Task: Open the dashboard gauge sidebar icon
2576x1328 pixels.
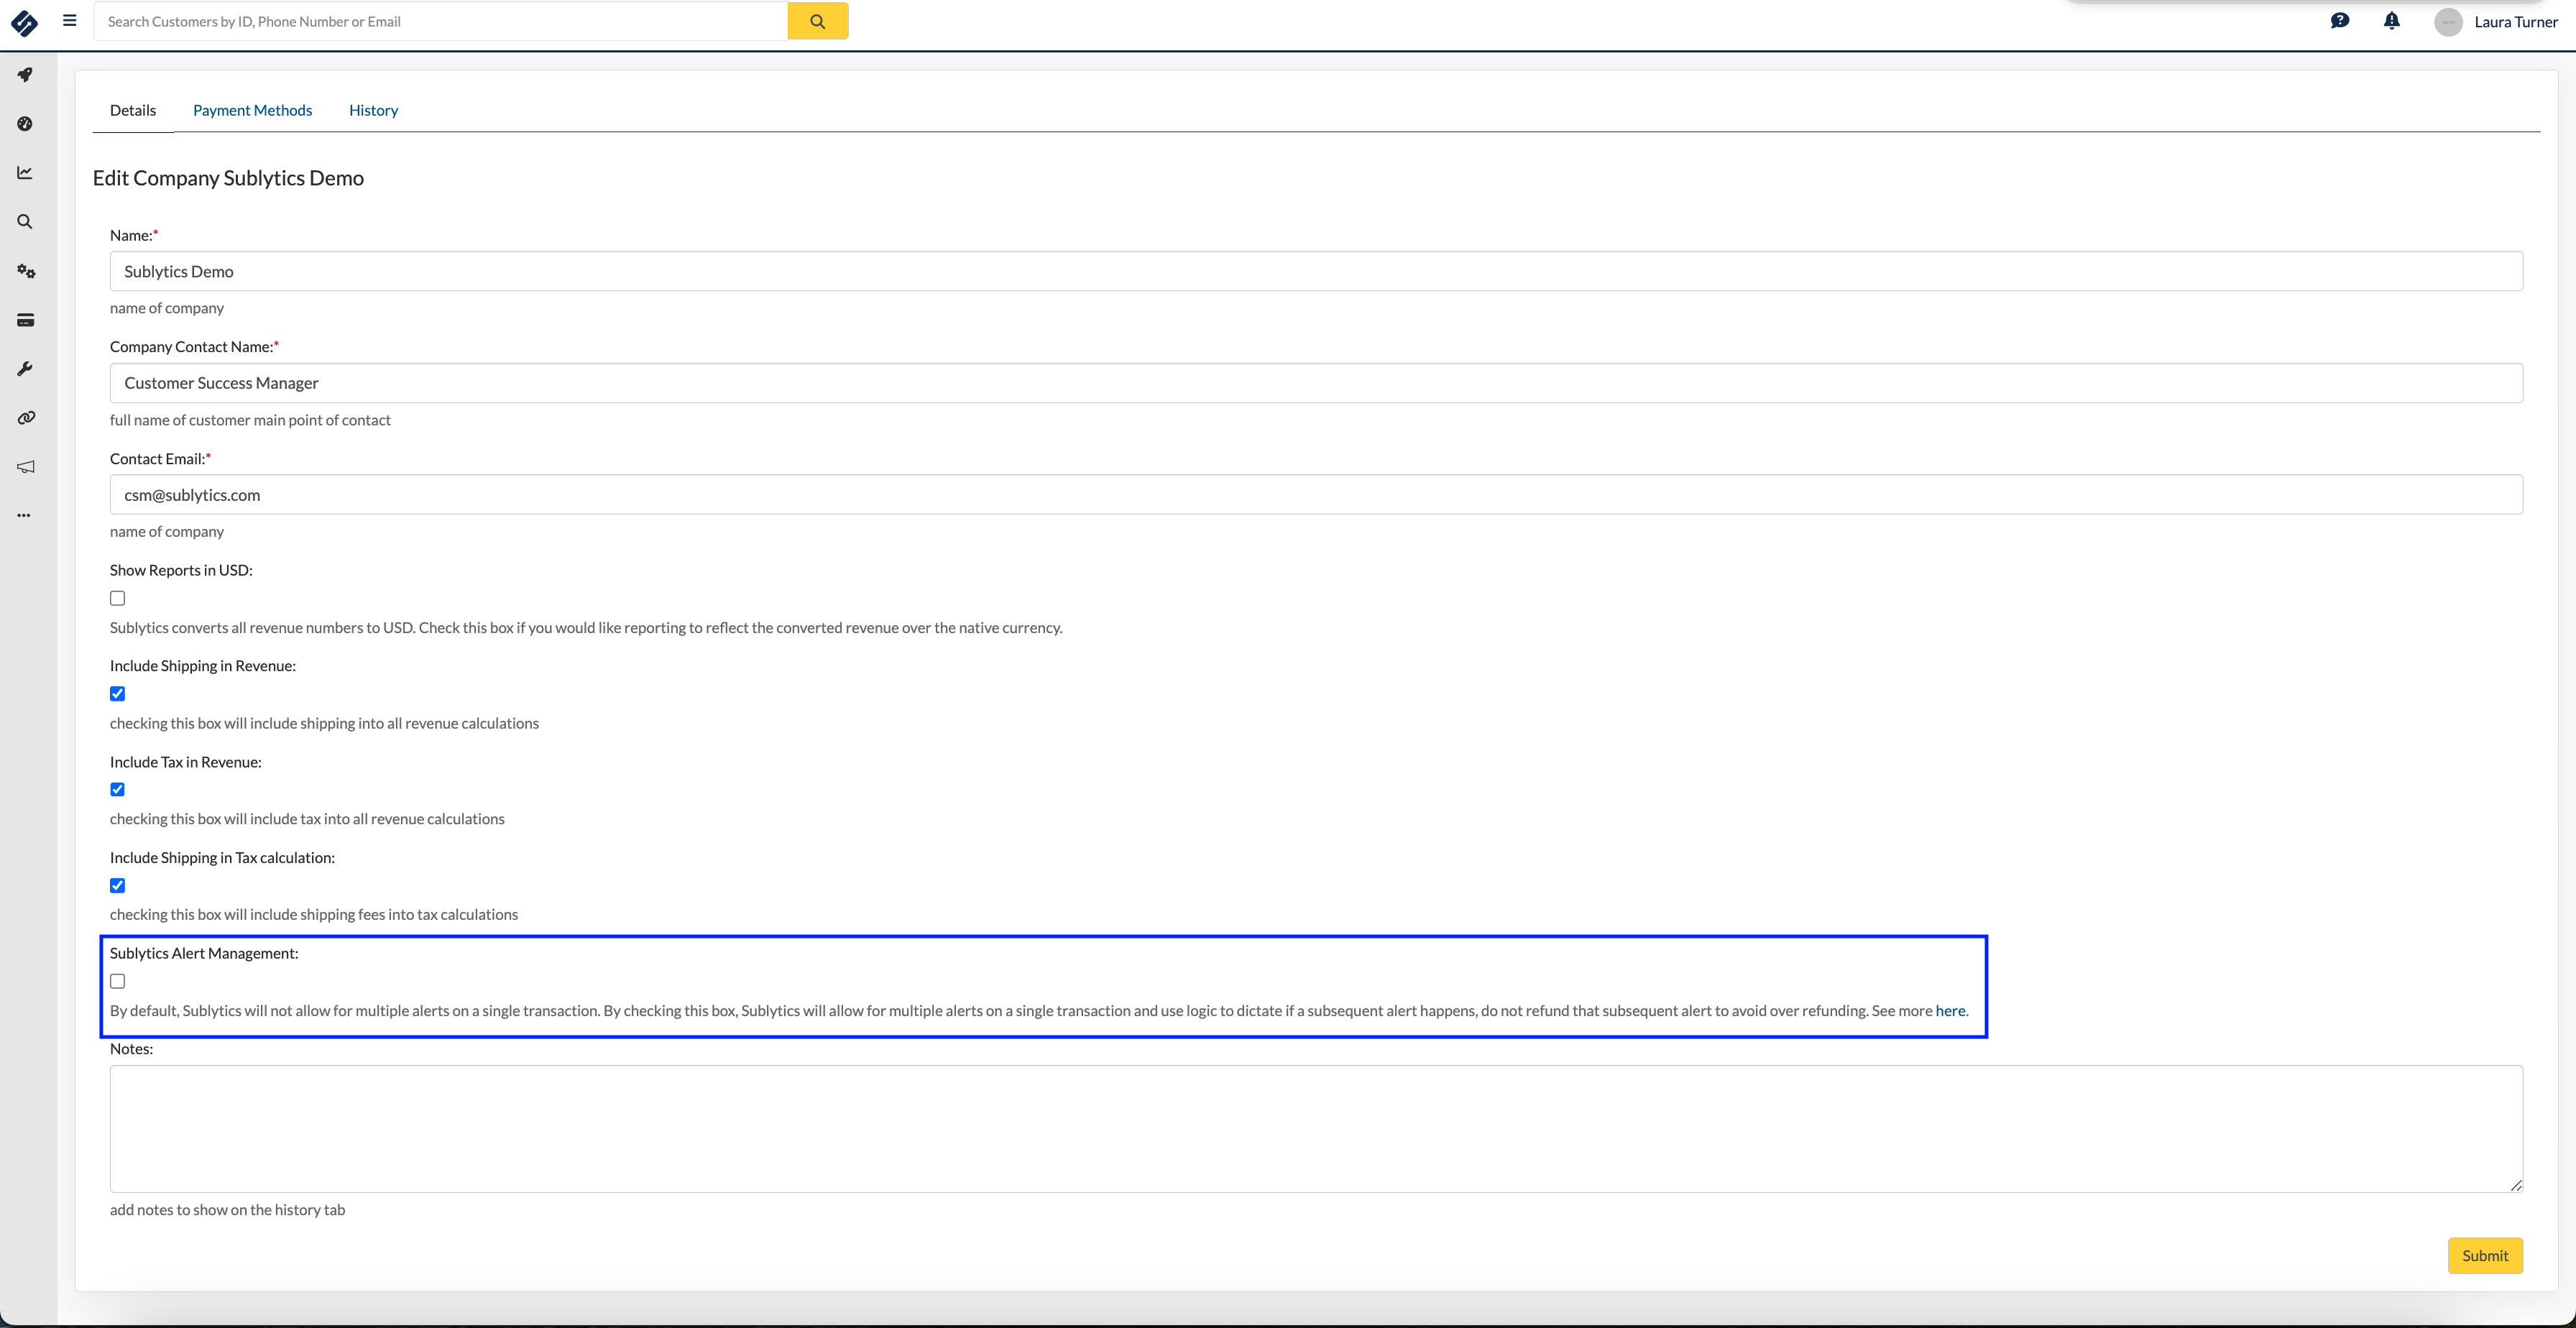Action: pyautogui.click(x=25, y=124)
